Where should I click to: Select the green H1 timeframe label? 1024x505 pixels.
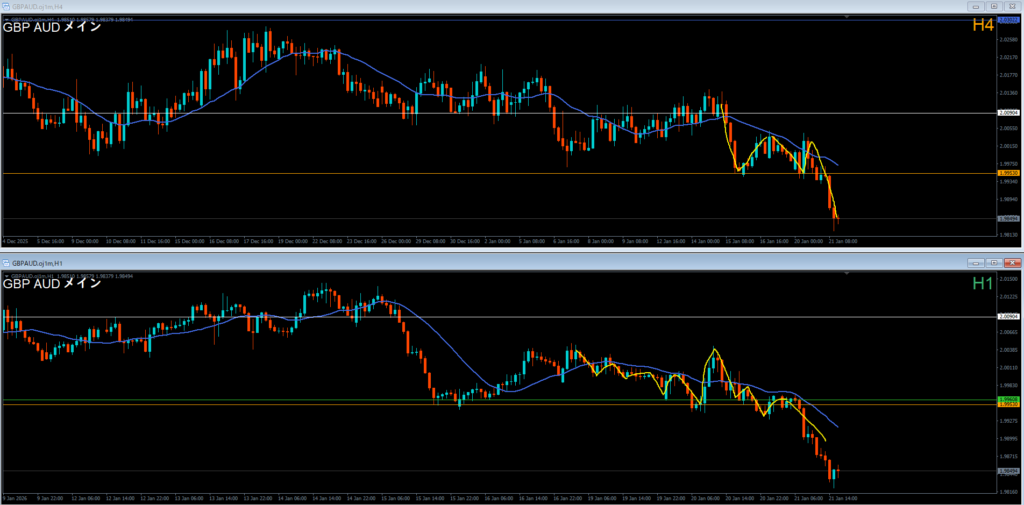click(x=983, y=284)
